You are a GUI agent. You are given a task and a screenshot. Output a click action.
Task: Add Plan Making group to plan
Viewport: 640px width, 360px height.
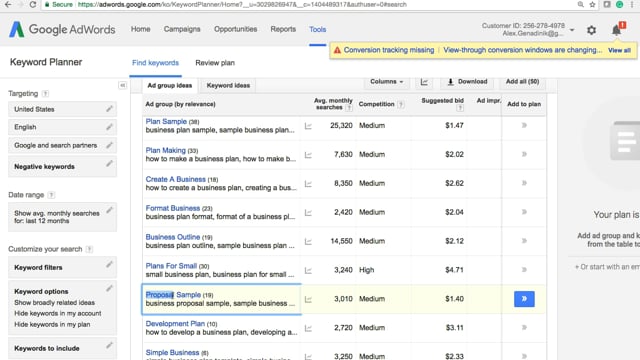pyautogui.click(x=524, y=154)
